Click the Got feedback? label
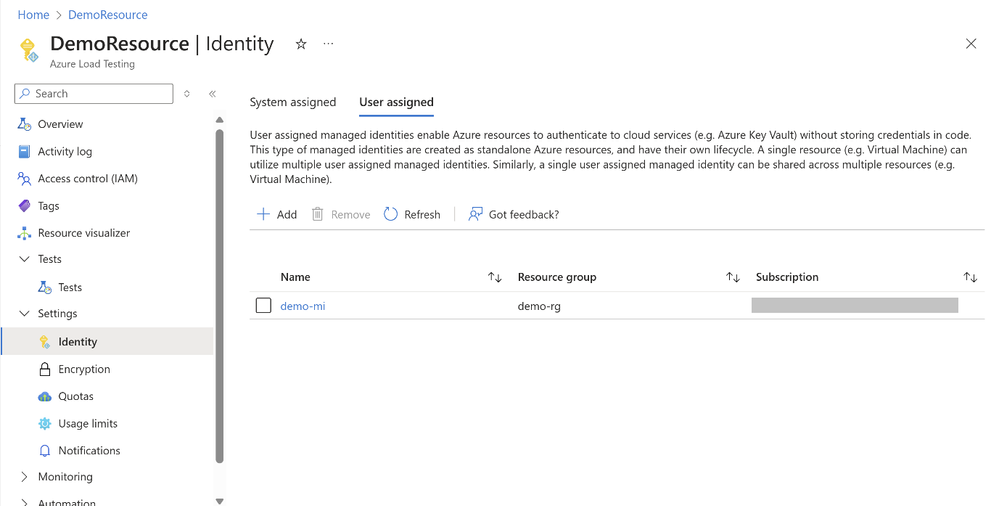The image size is (999, 506). click(x=524, y=215)
